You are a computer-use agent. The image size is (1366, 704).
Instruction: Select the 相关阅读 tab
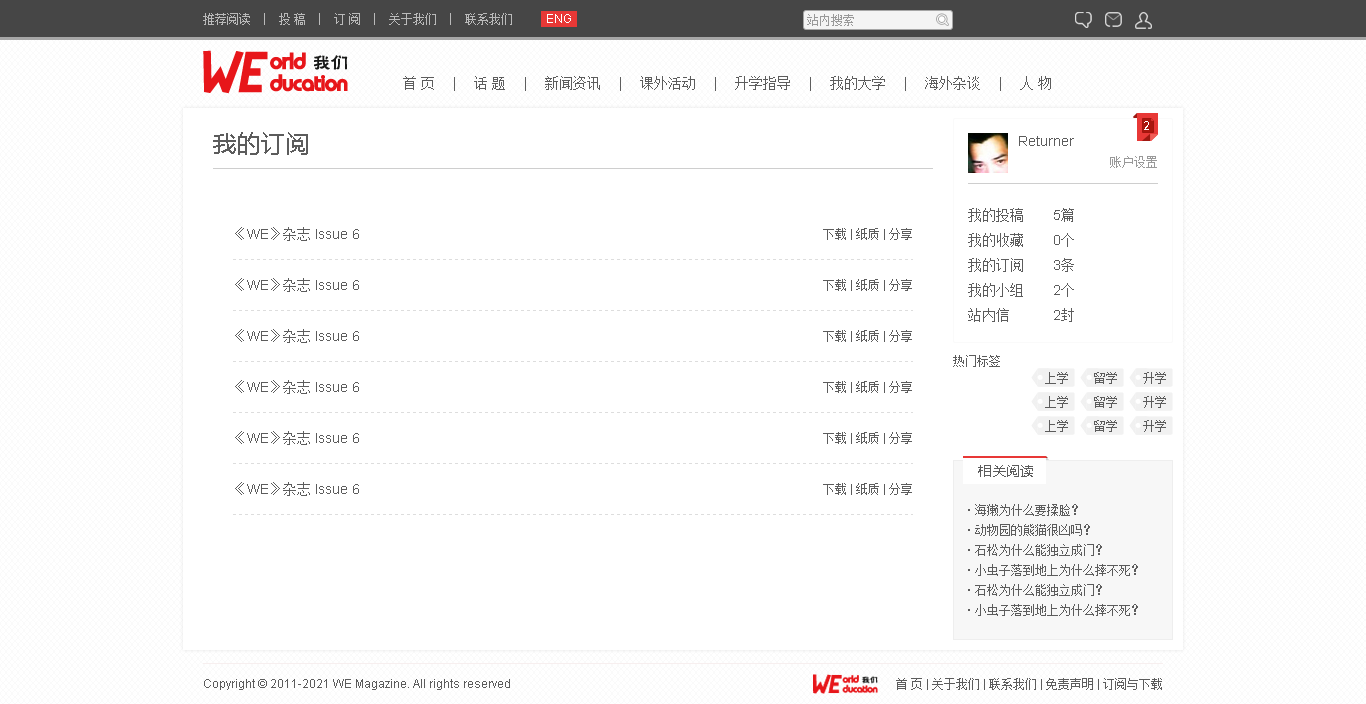coord(1005,471)
